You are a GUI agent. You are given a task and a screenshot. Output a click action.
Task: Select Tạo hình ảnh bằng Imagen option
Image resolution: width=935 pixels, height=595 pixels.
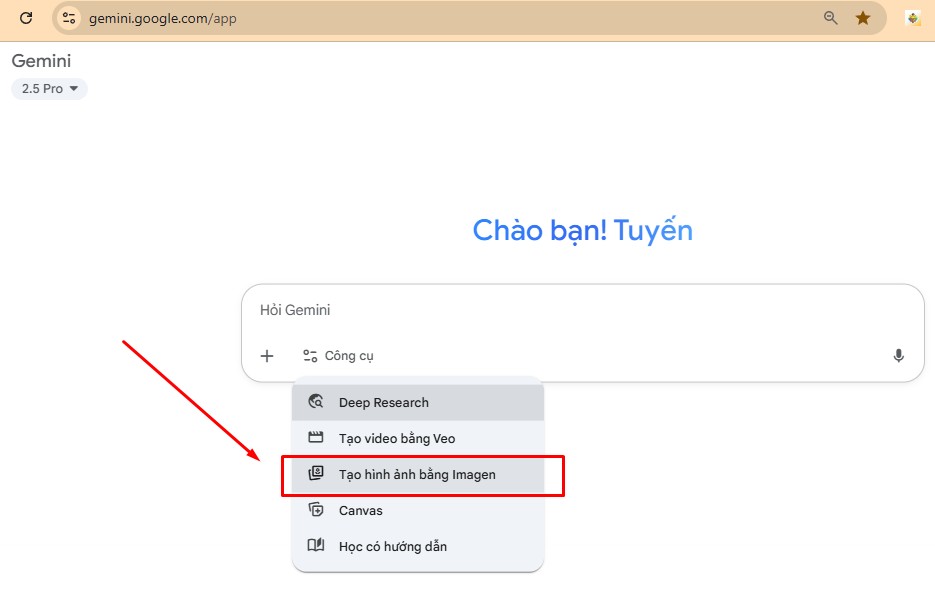tap(417, 475)
